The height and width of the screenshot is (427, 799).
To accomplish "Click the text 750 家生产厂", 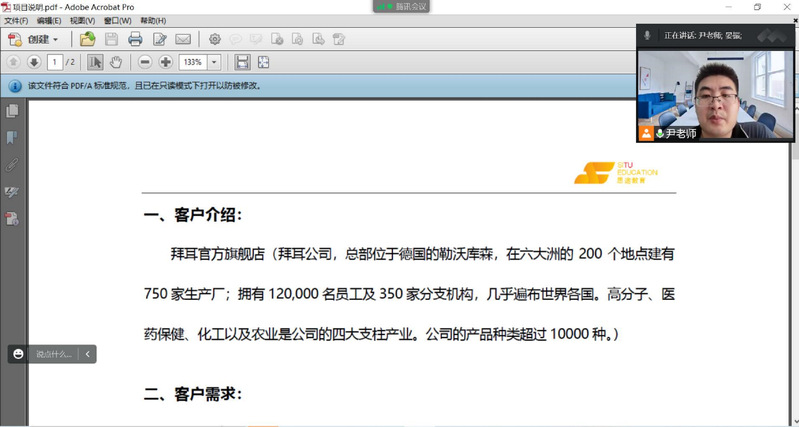I will (x=185, y=294).
